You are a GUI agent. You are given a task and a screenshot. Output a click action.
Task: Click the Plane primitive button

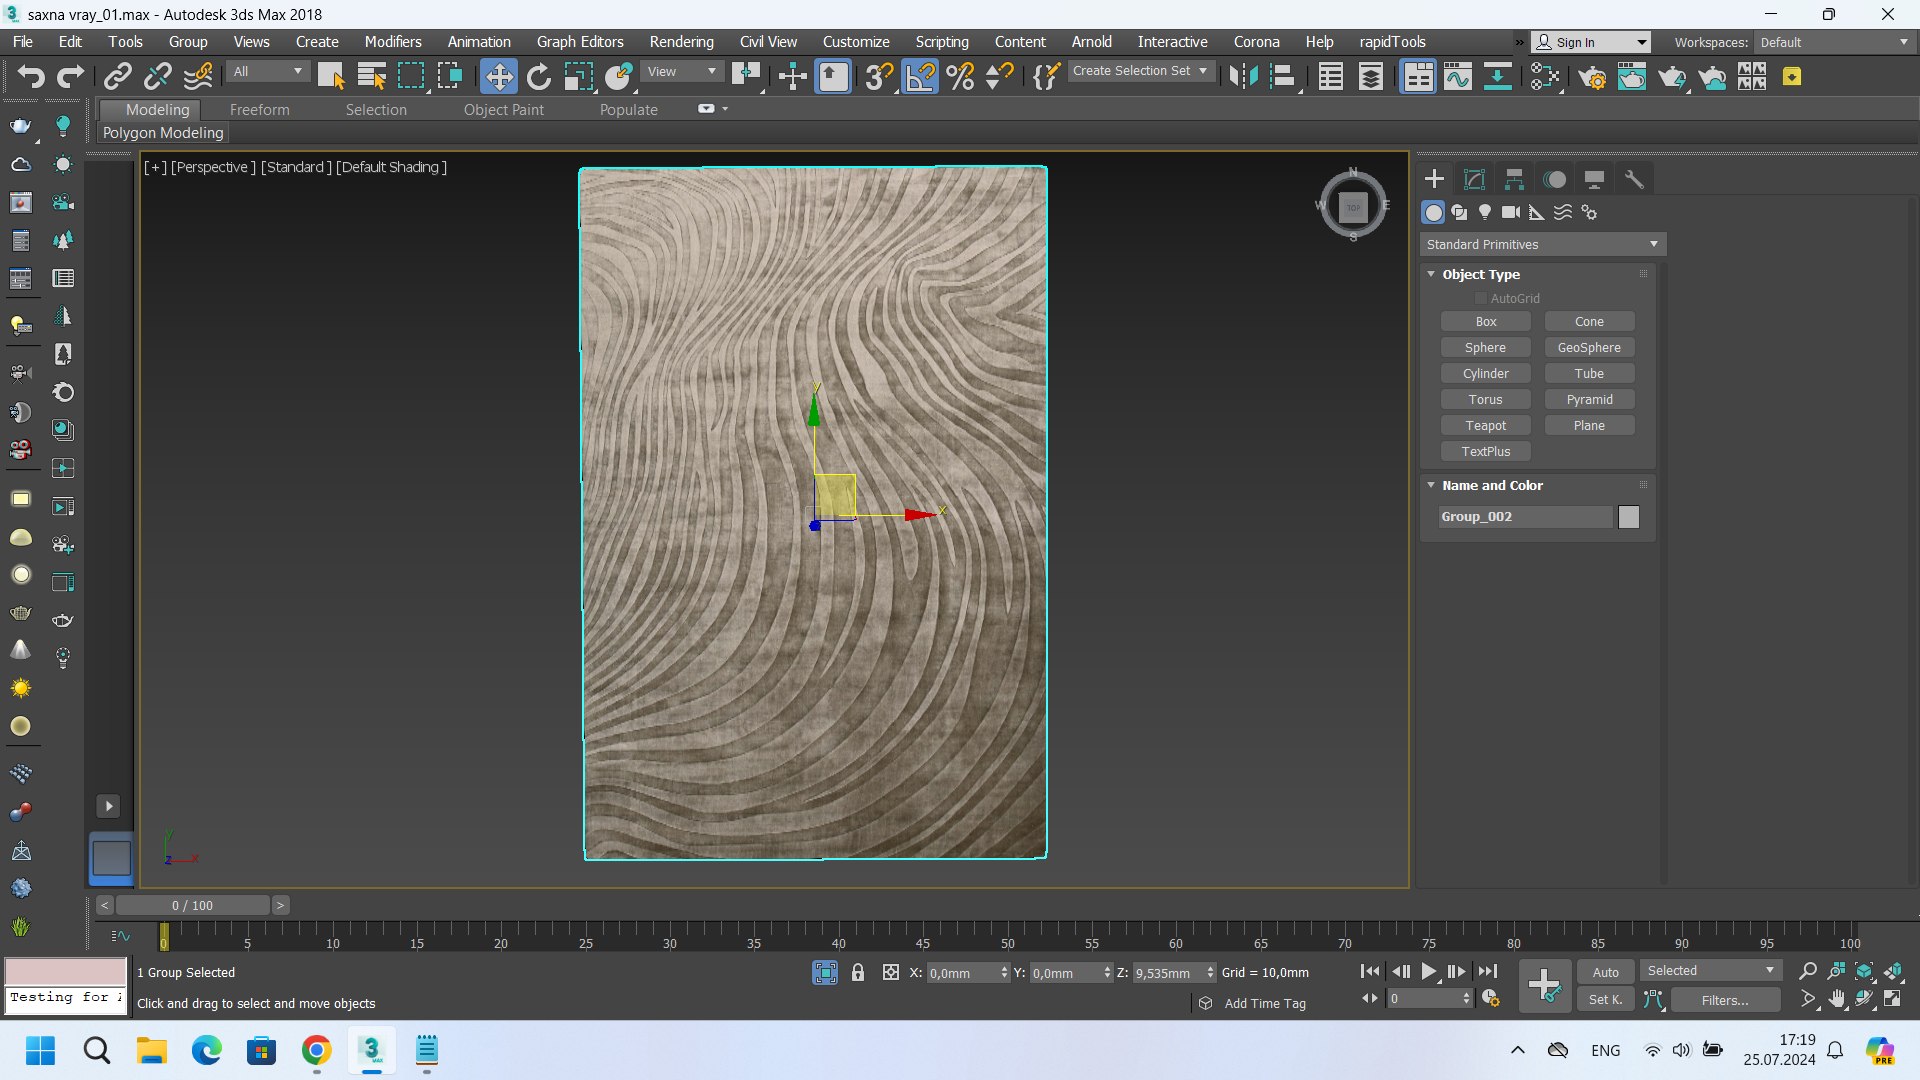coord(1589,425)
